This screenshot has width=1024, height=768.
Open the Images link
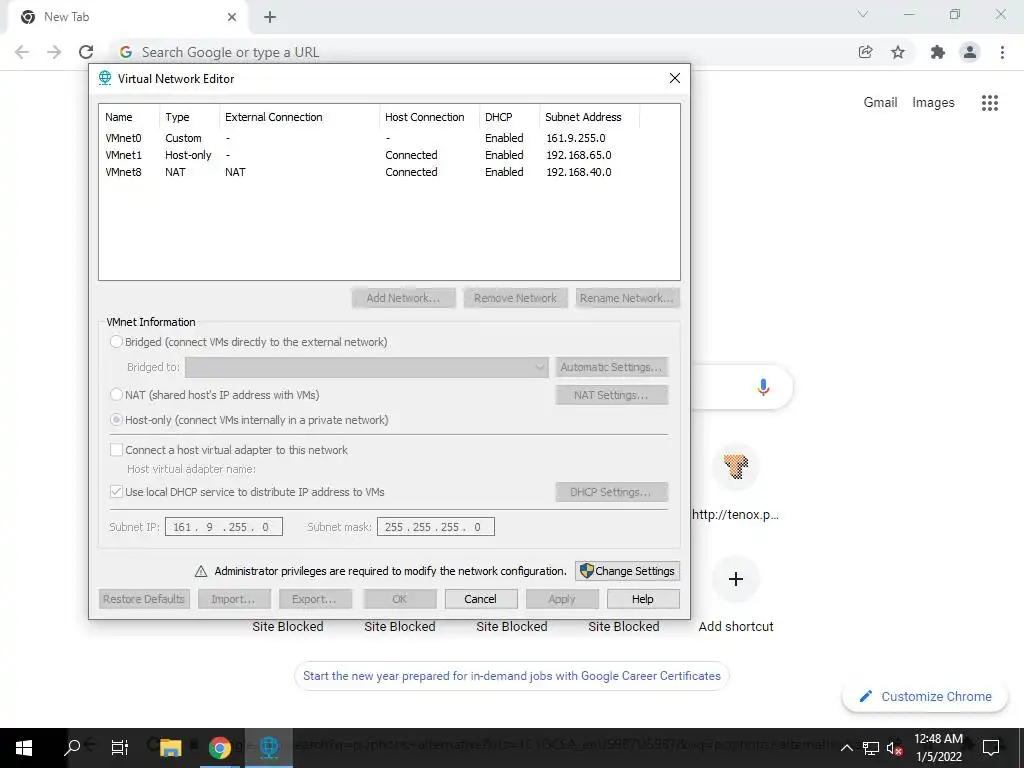pos(933,103)
